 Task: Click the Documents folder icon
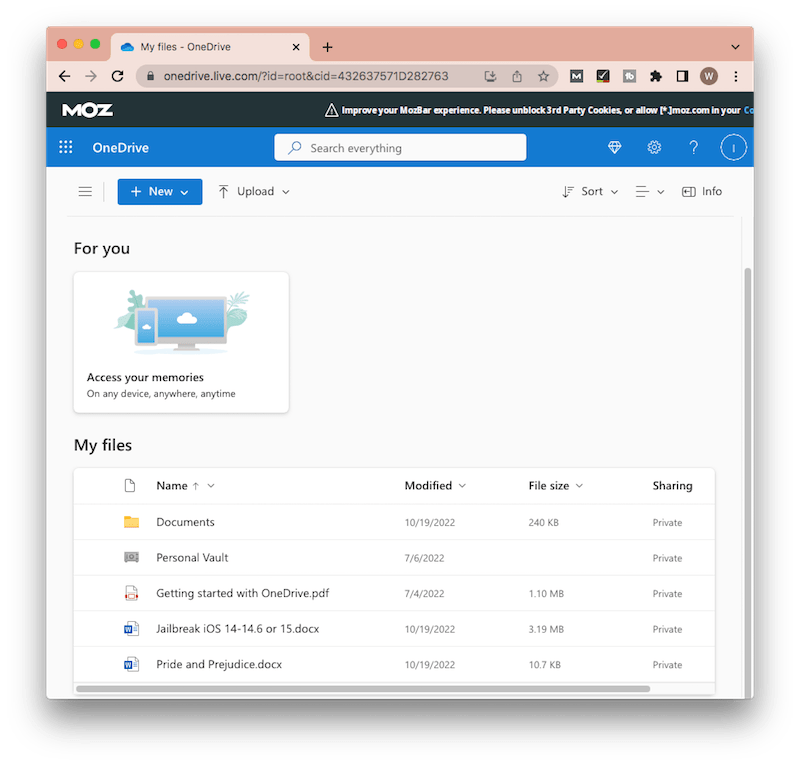point(131,522)
